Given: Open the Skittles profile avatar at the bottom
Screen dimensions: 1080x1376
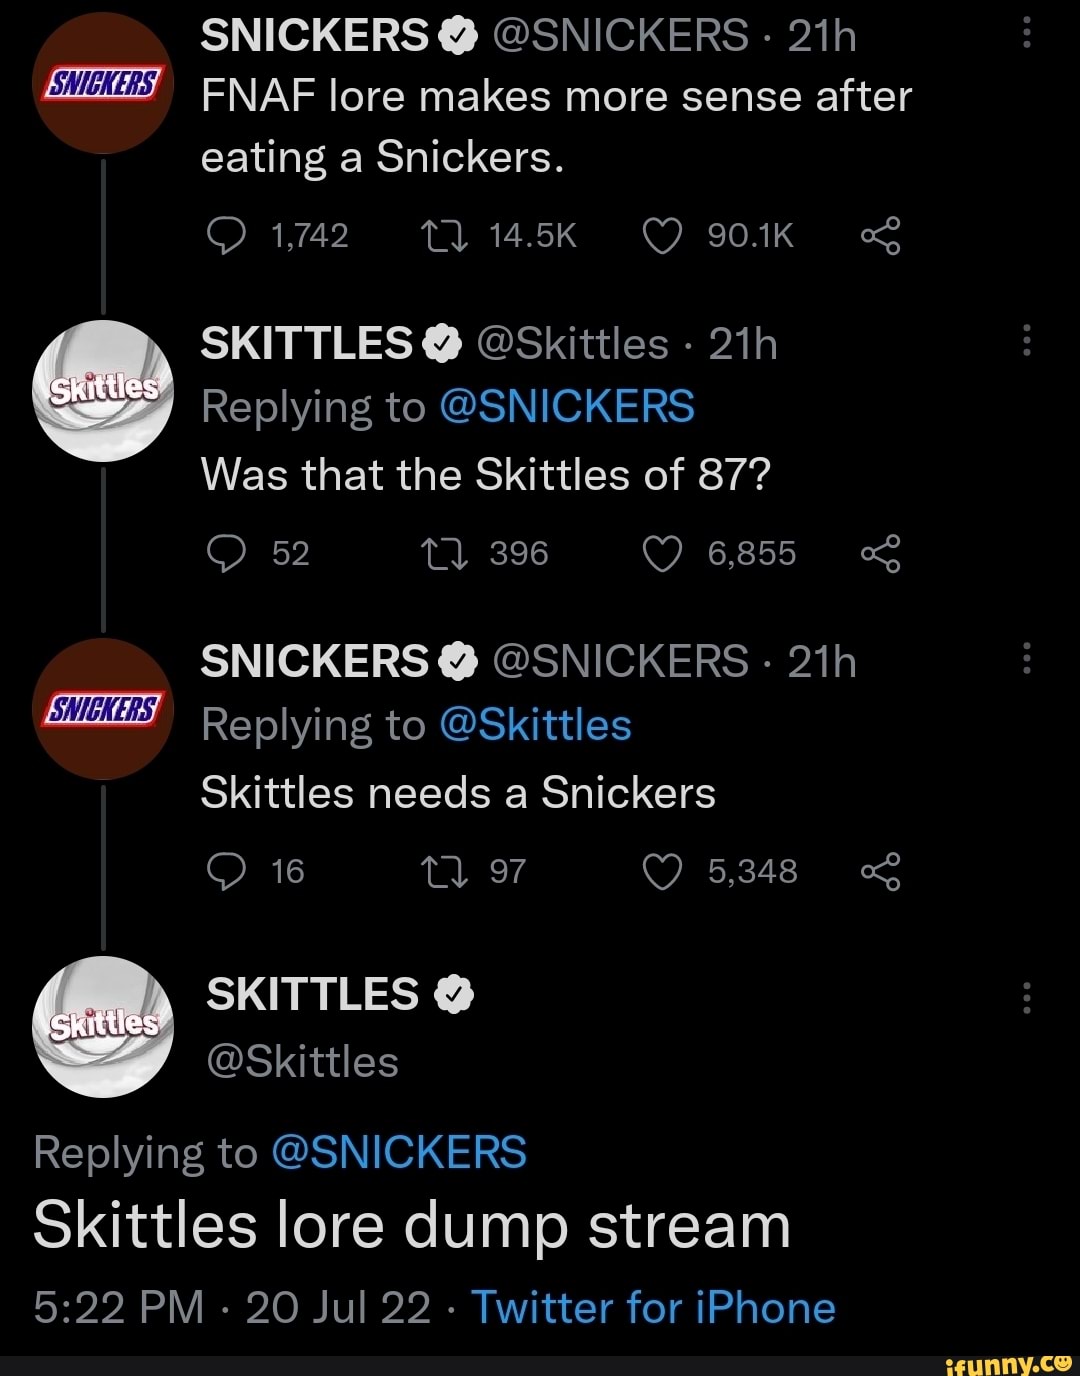Looking at the screenshot, I should (x=103, y=1026).
